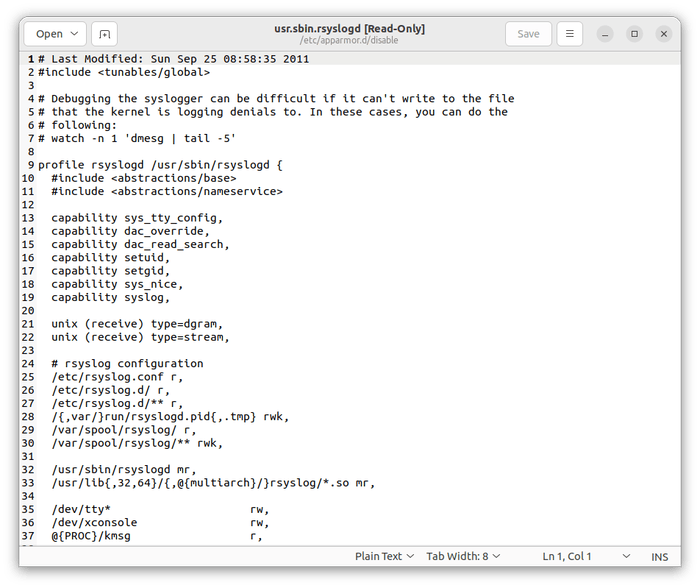Click the 'Debugging the syslogger' comment line
This screenshot has height=588, width=700.
coord(276,99)
